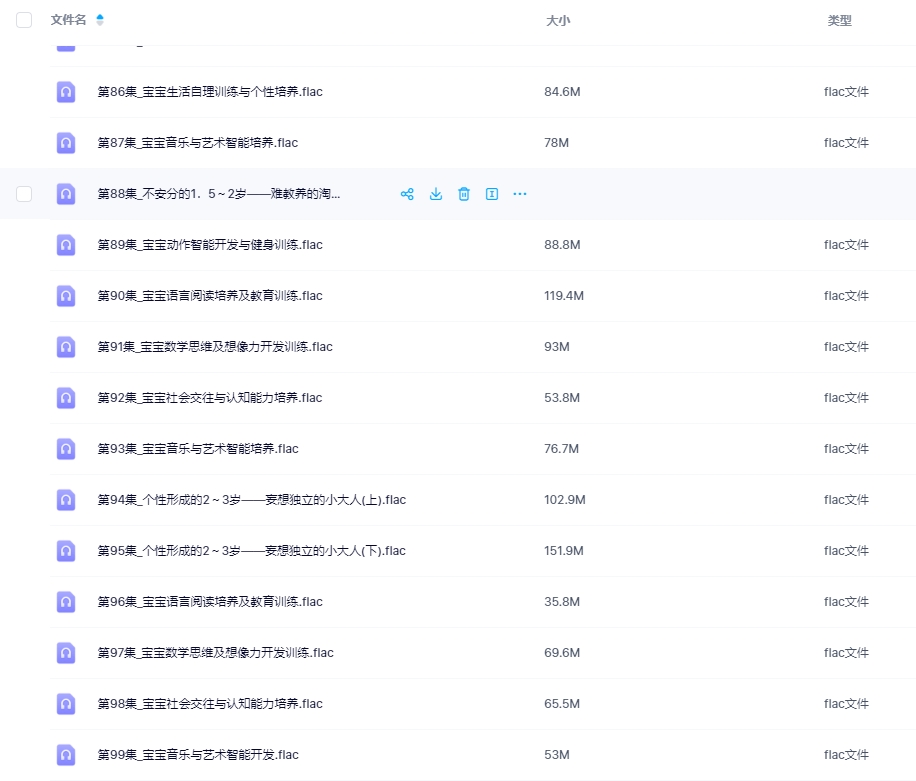Rename the 第88集 file via rename icon
916x781 pixels.
coord(492,194)
